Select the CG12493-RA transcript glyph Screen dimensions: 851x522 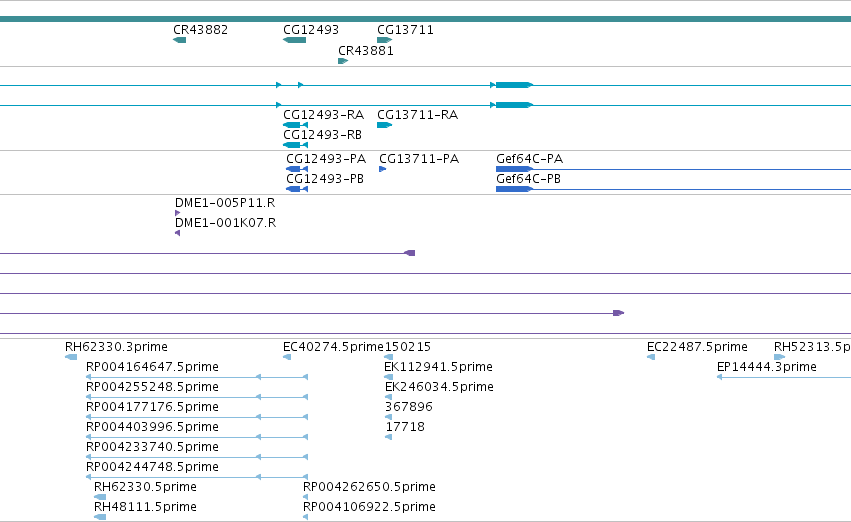pyautogui.click(x=296, y=125)
